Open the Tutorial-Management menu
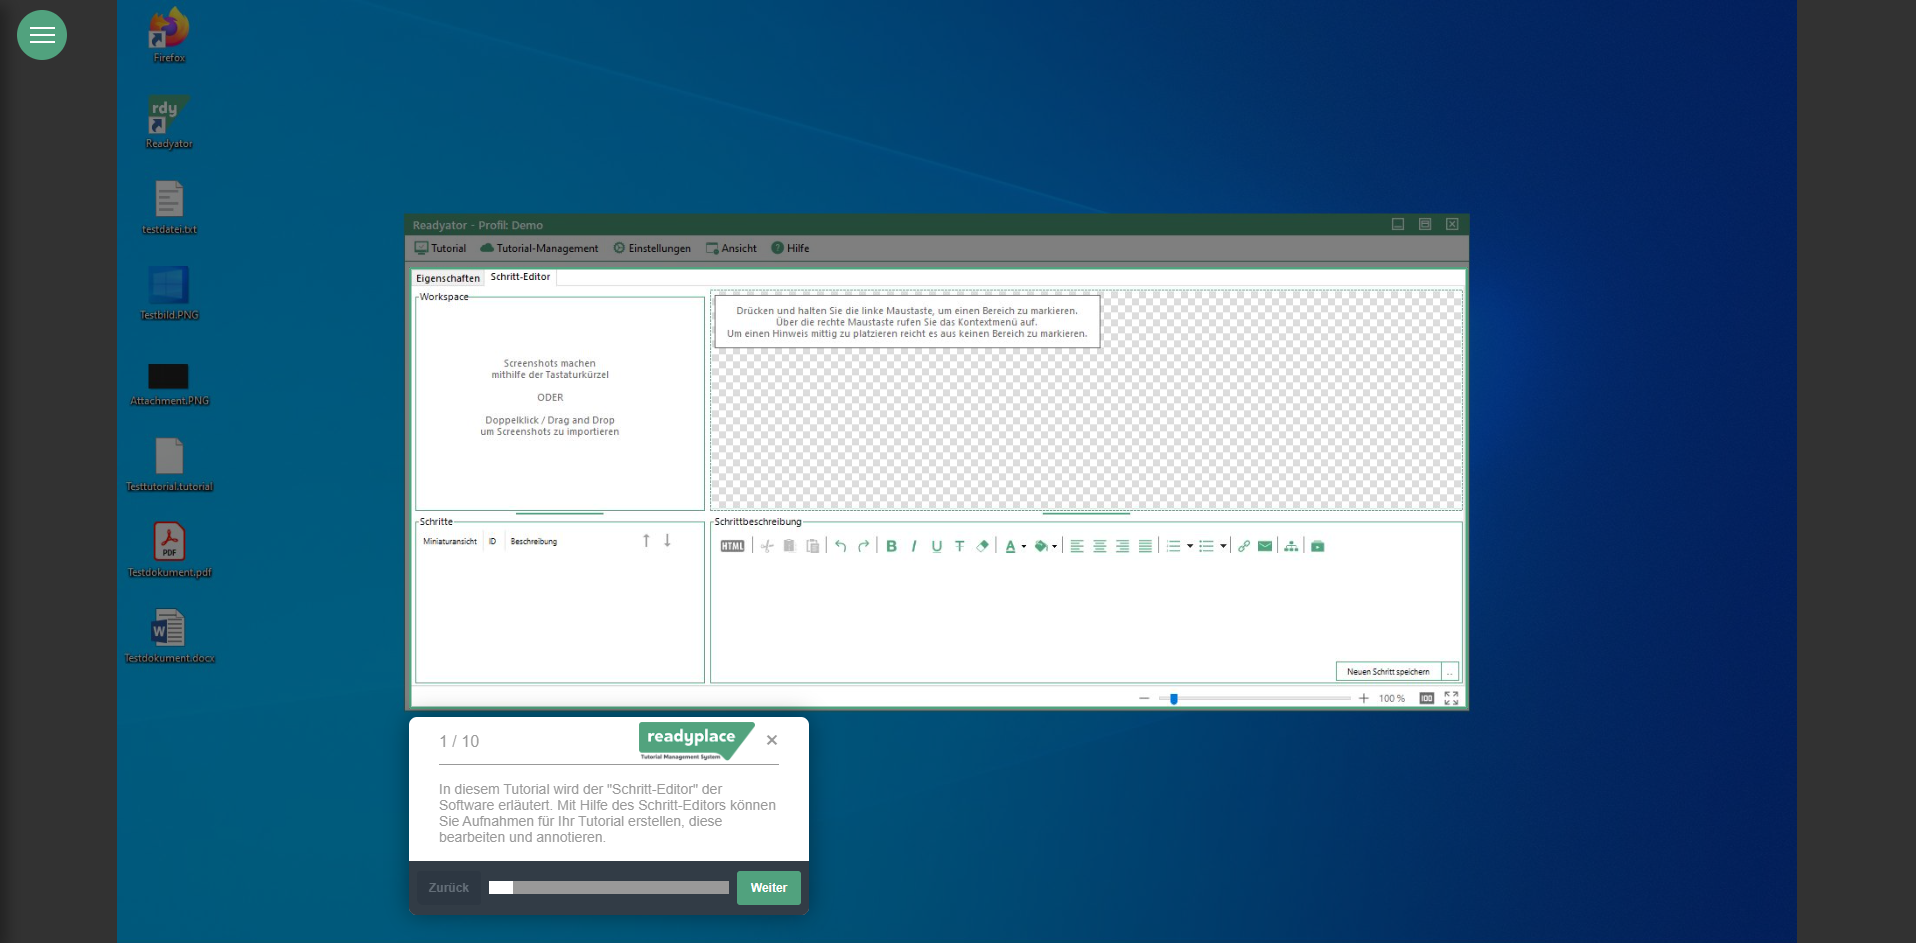This screenshot has height=943, width=1916. 539,248
